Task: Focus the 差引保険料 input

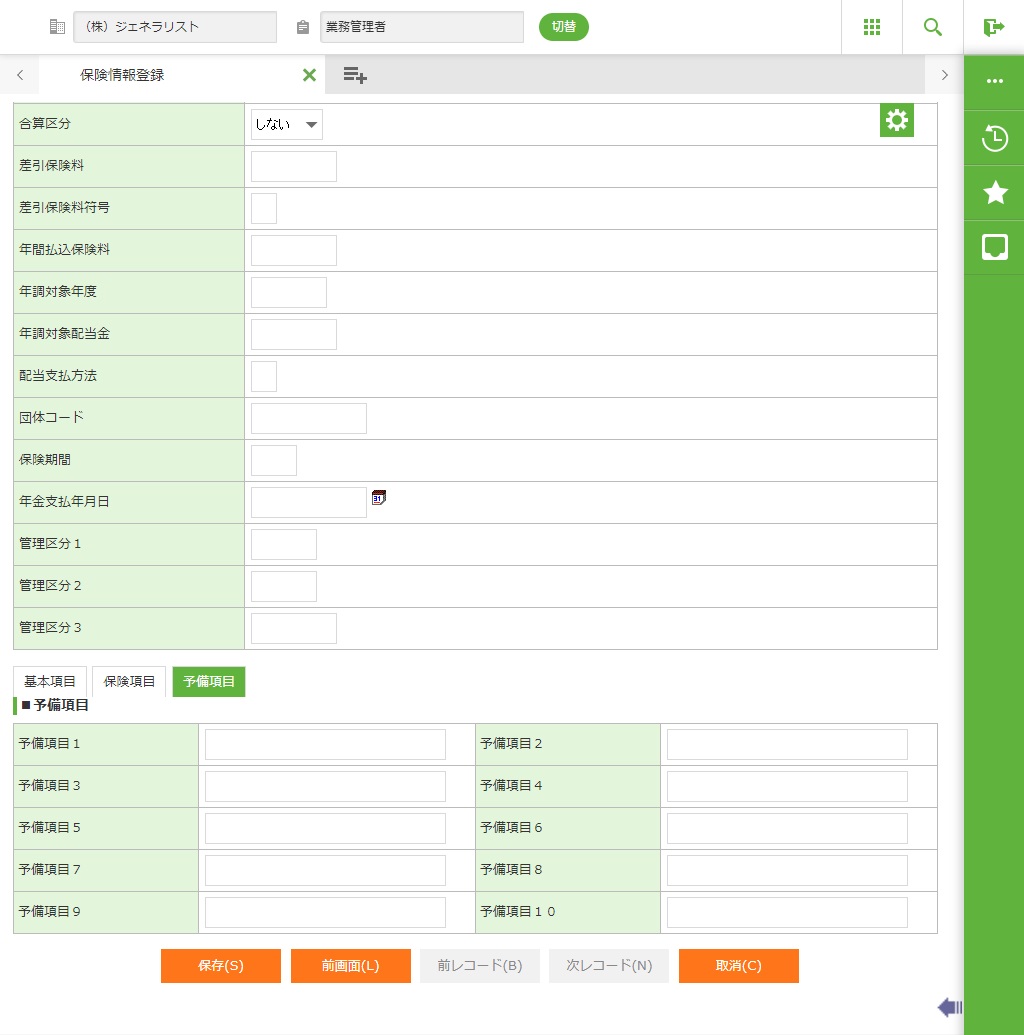Action: 294,166
